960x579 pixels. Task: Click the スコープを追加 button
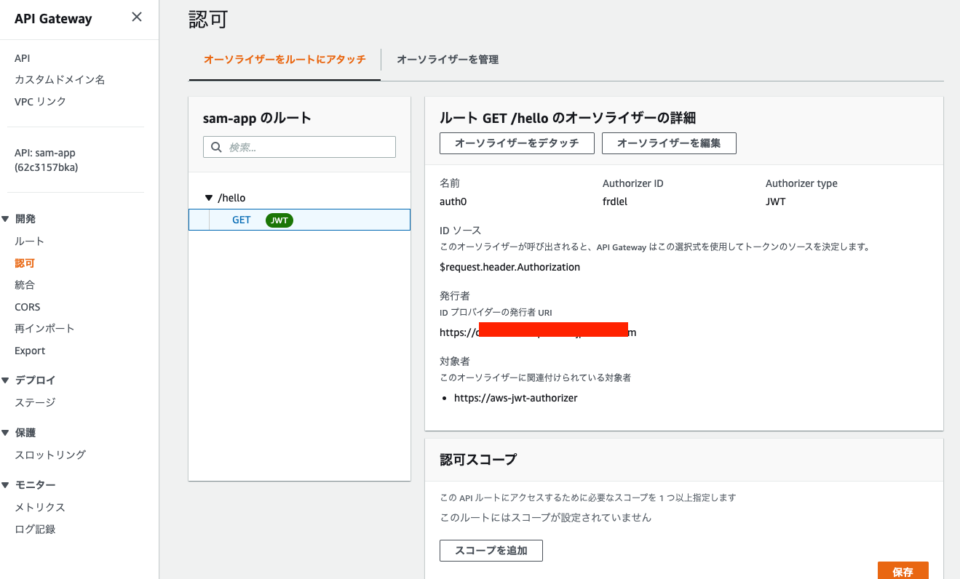pos(490,550)
